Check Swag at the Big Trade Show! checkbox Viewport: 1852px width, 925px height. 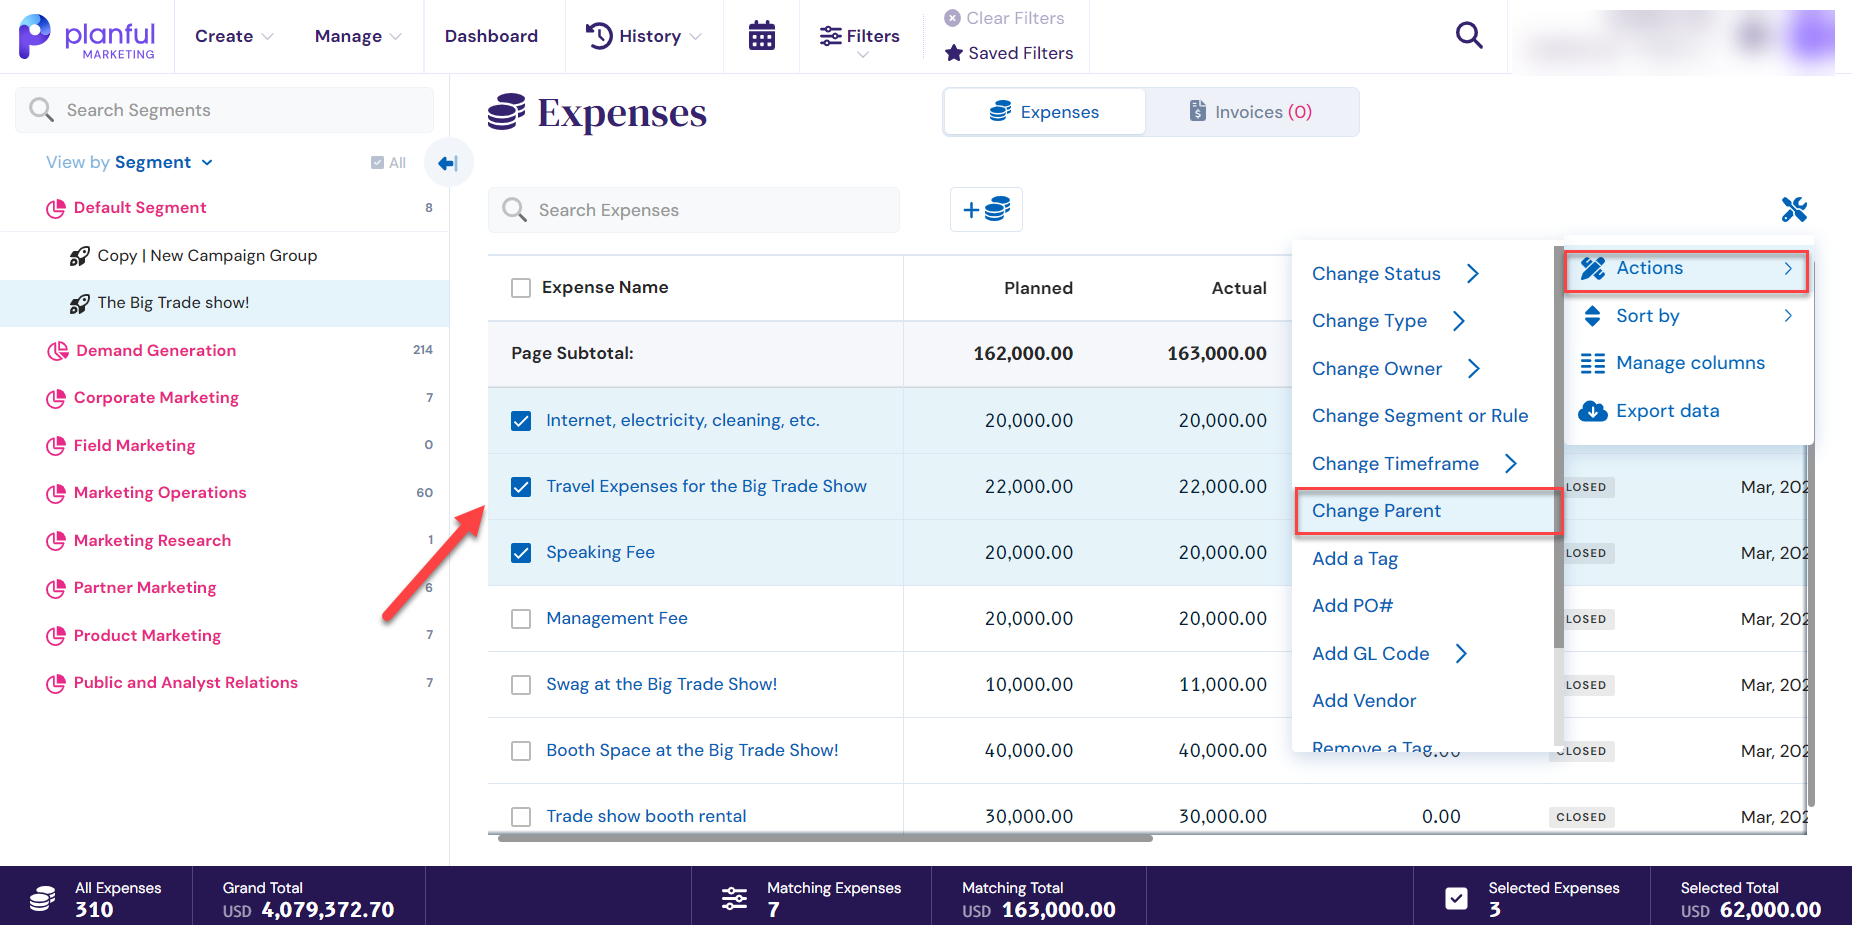(521, 685)
